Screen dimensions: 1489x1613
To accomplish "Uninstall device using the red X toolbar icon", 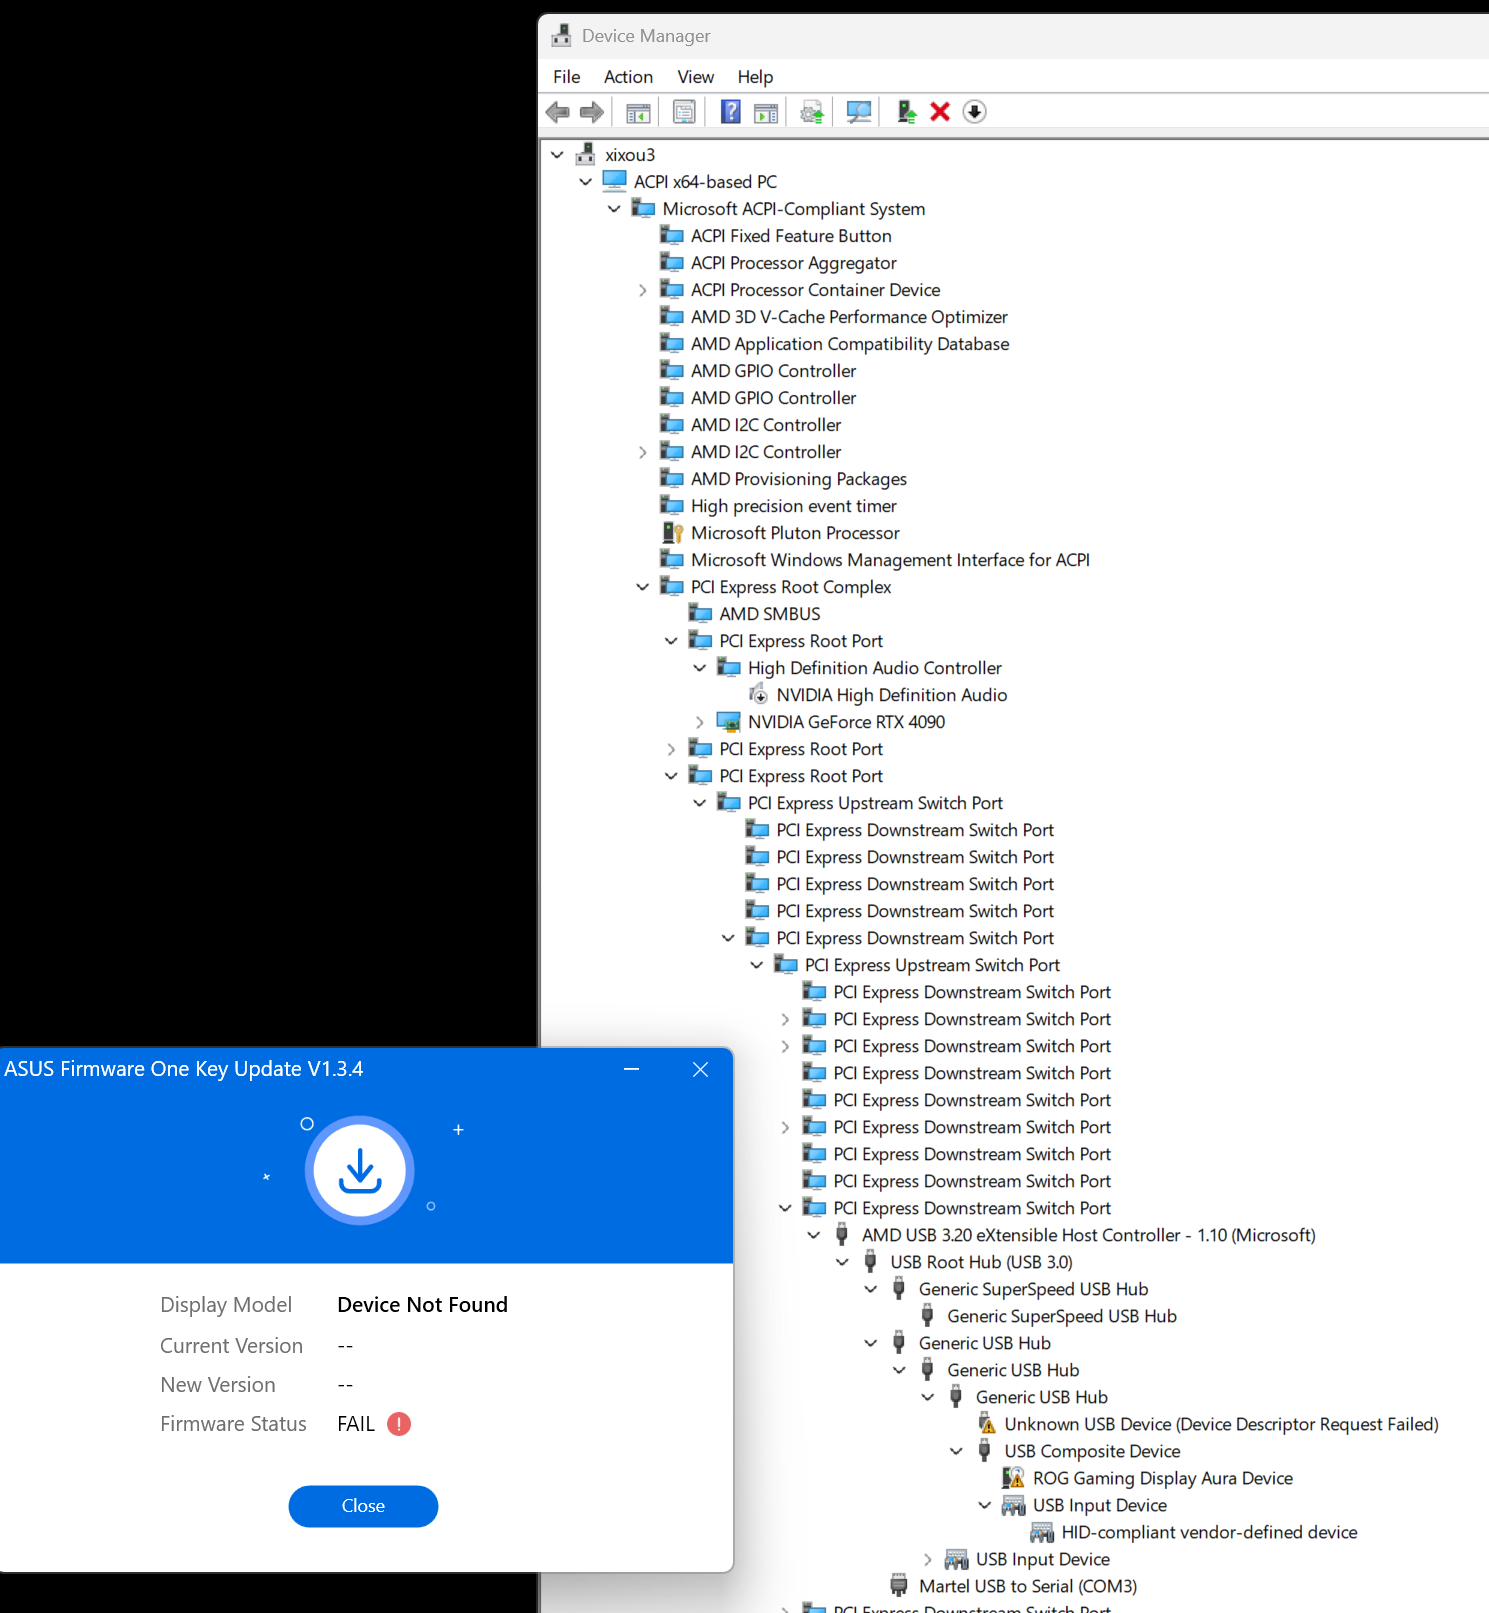I will click(x=940, y=112).
